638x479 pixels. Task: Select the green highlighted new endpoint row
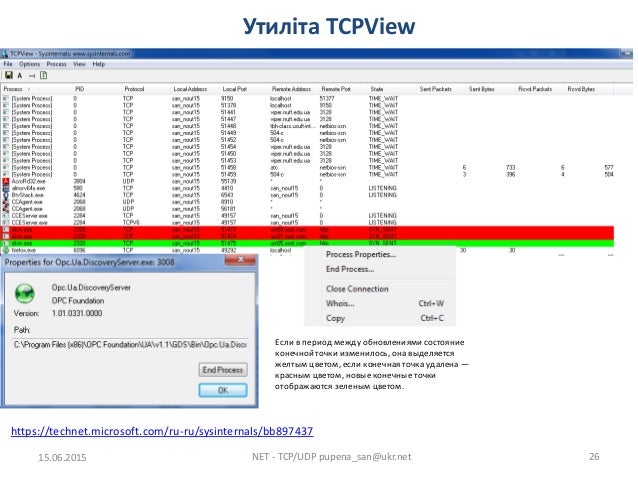(x=307, y=243)
